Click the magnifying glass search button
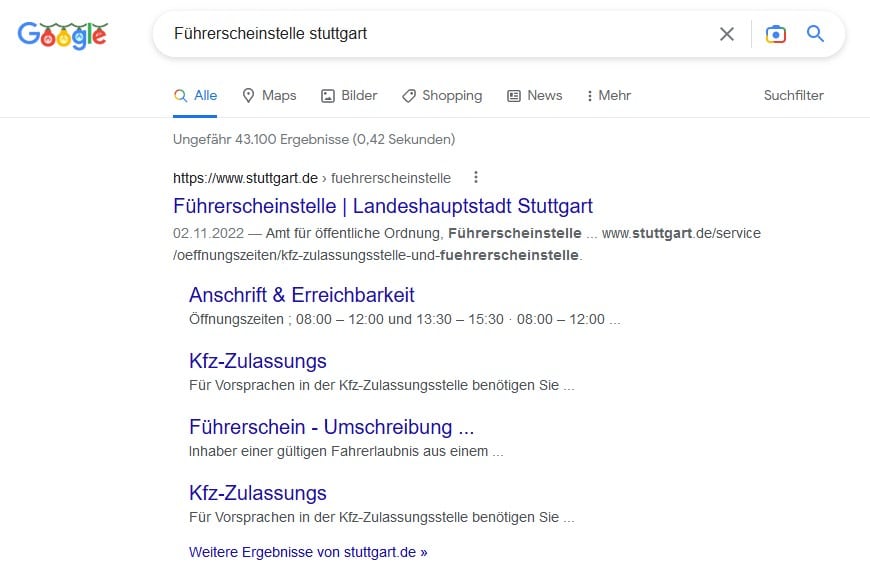870x574 pixels. pyautogui.click(x=815, y=34)
